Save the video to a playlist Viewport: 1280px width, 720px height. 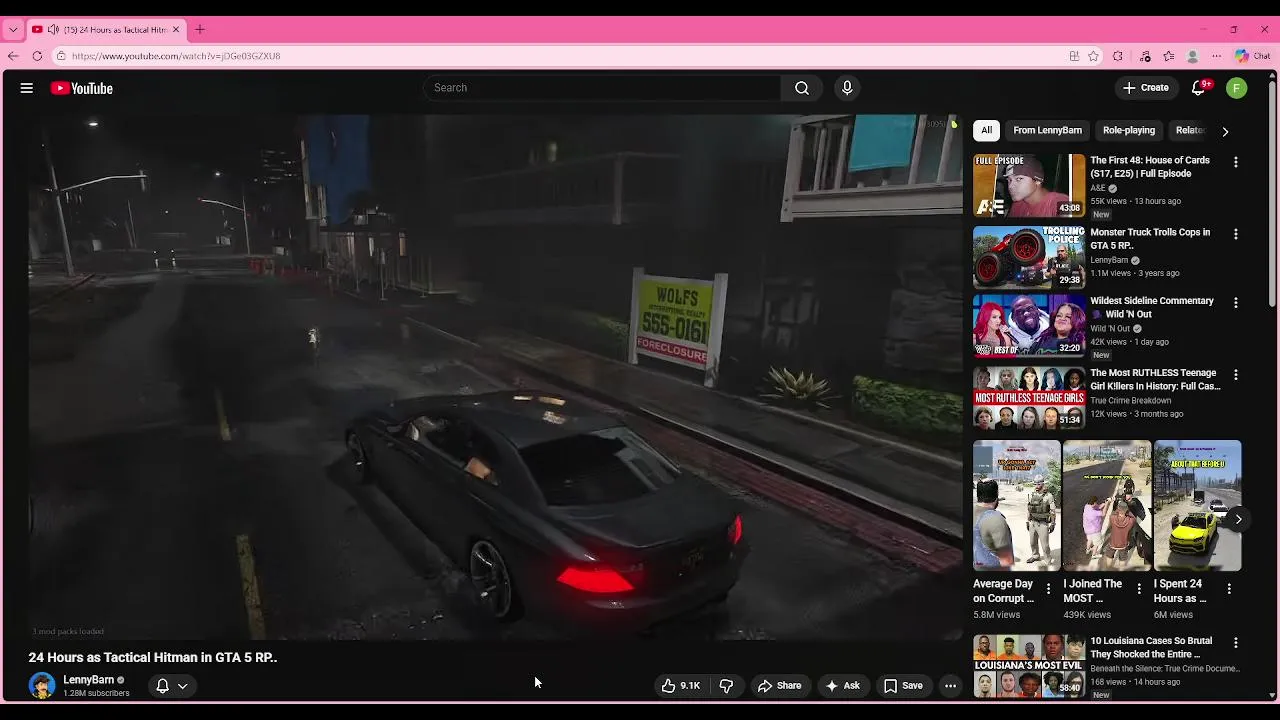point(903,686)
